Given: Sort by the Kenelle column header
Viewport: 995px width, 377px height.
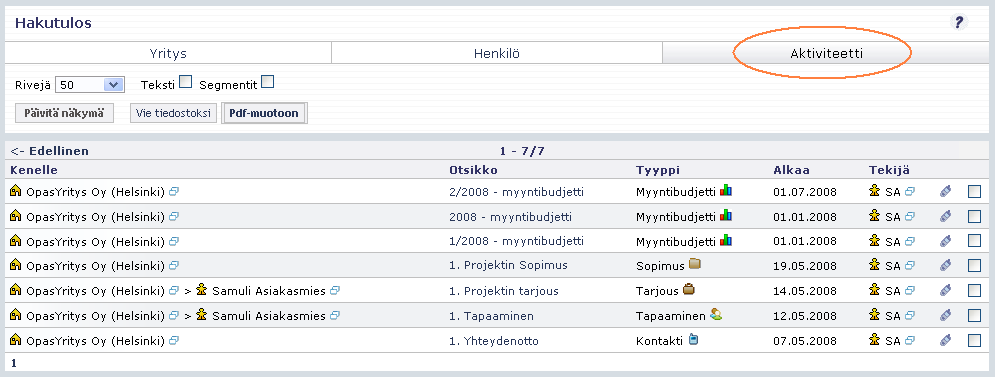Looking at the screenshot, I should click(34, 170).
